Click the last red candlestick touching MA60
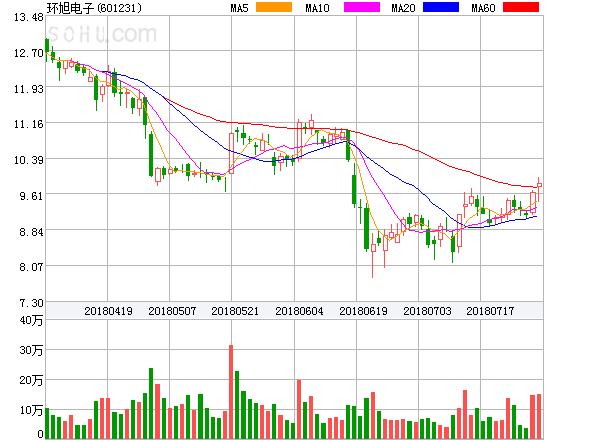 click(x=539, y=189)
